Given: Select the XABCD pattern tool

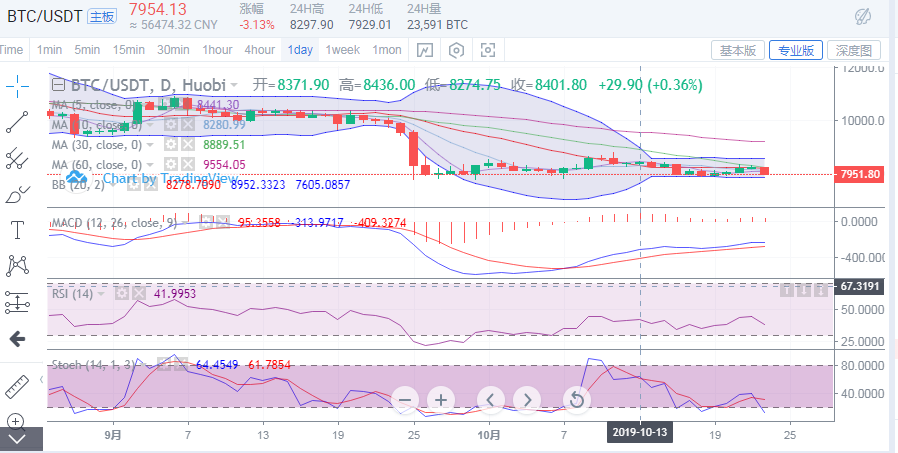Looking at the screenshot, I should pos(17,265).
